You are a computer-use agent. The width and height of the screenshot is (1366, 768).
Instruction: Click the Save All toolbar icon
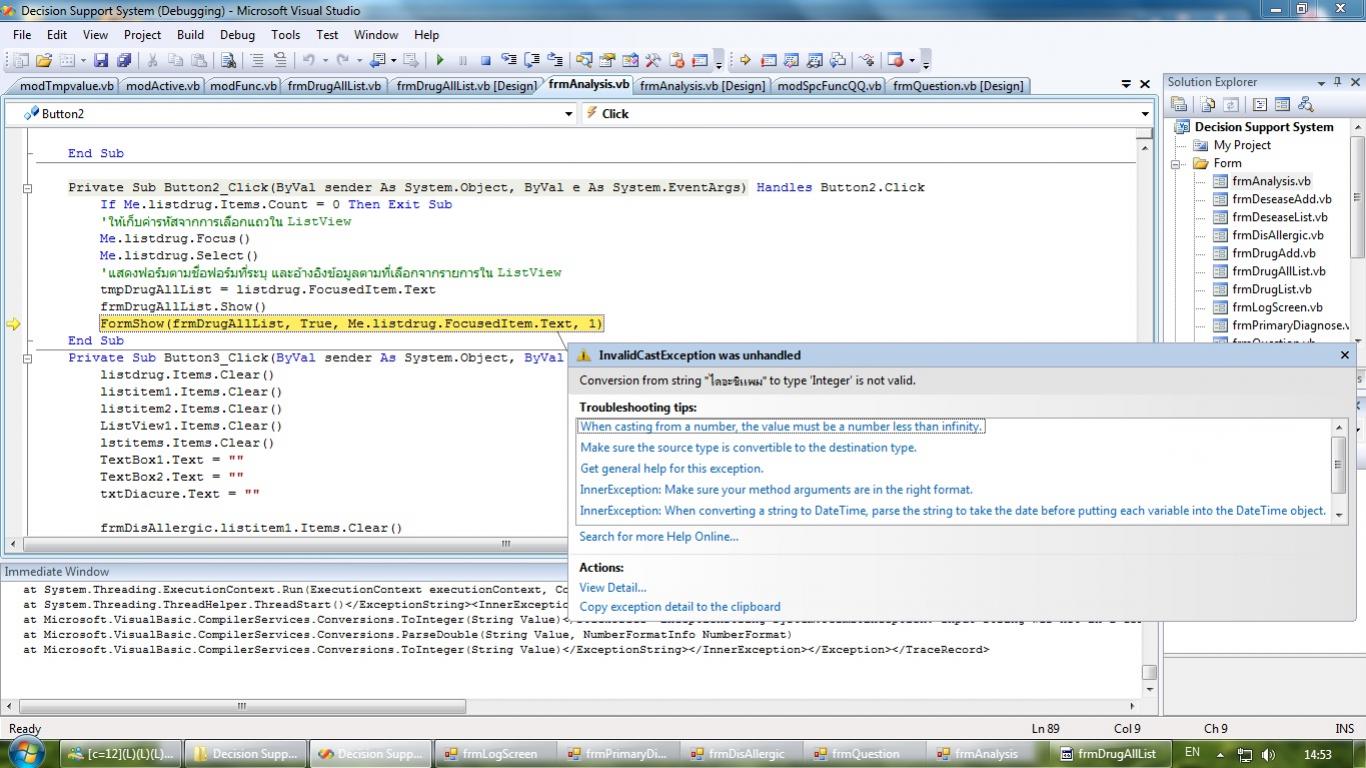(123, 60)
